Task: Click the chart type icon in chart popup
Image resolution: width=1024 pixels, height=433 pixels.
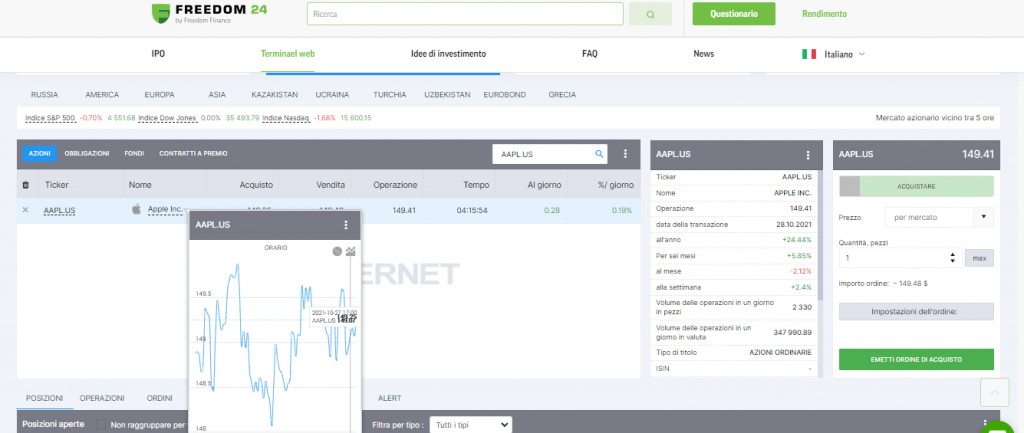Action: coord(350,251)
